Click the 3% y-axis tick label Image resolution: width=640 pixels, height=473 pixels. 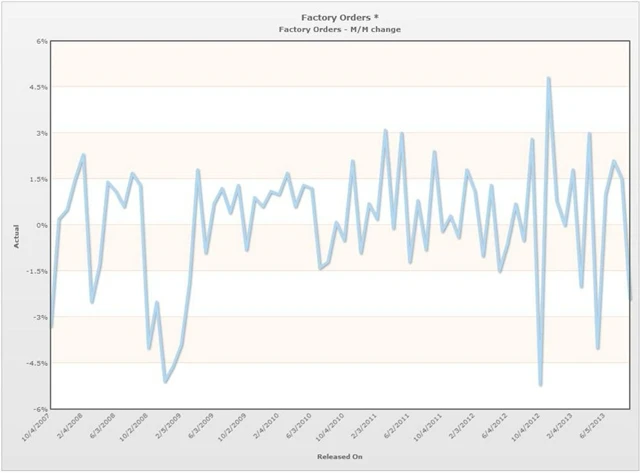coord(43,133)
